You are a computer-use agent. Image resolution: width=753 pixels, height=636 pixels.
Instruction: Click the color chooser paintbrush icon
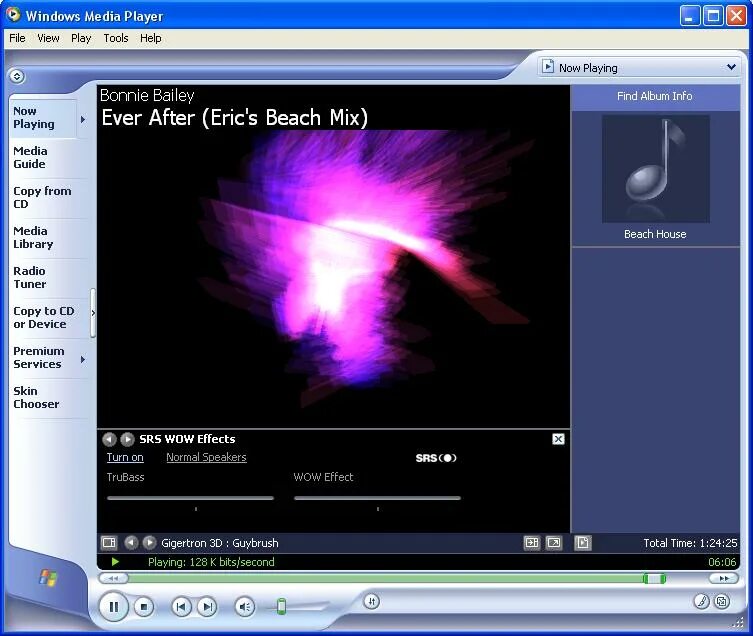[702, 601]
